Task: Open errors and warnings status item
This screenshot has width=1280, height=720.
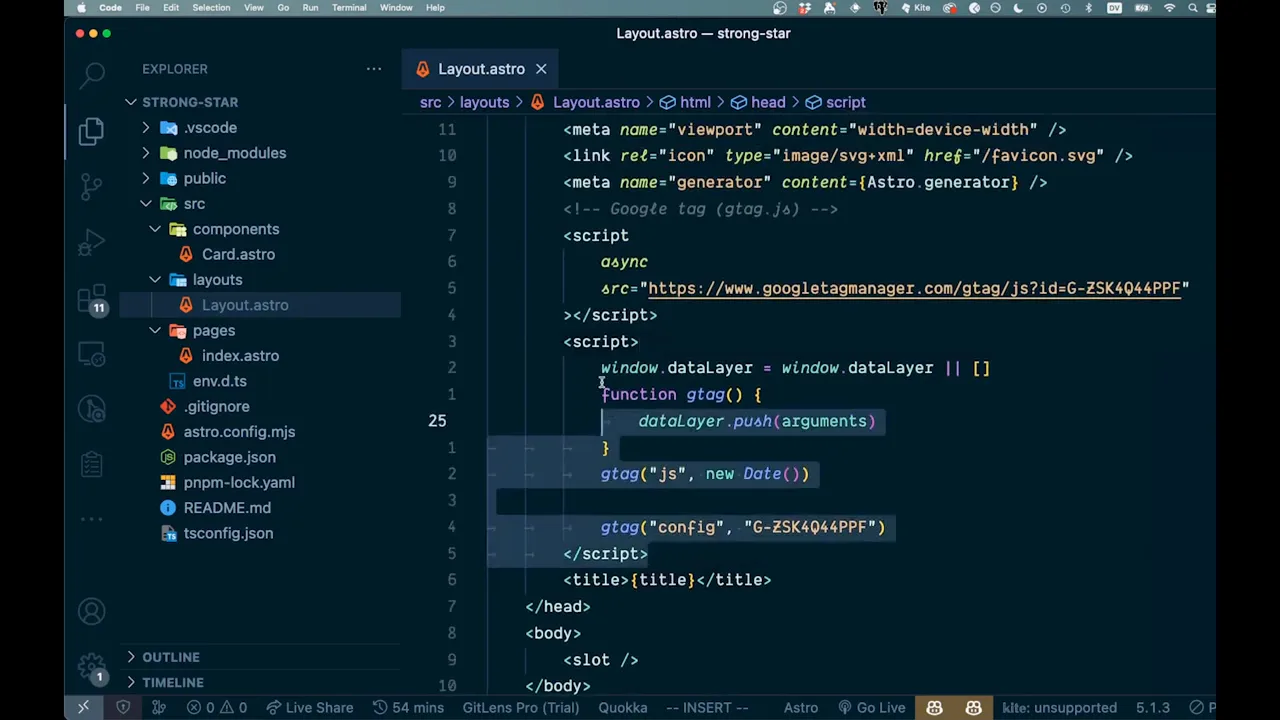Action: click(x=217, y=707)
